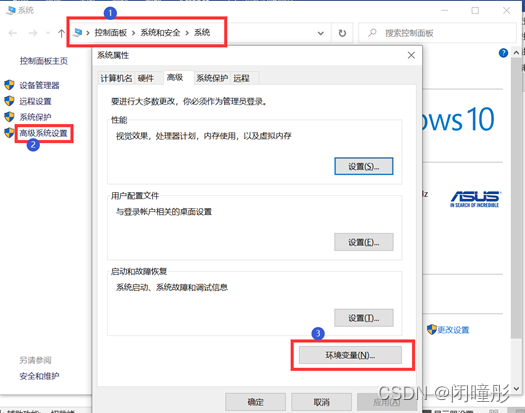Click the computer icon in address bar
This screenshot has height=413, width=525.
click(77, 32)
